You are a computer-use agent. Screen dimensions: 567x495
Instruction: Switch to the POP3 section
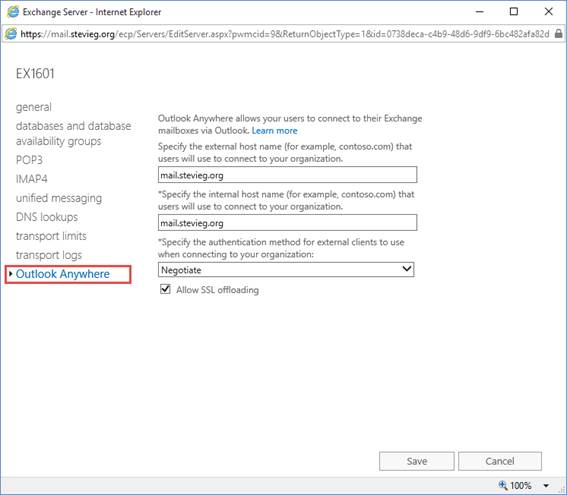click(29, 160)
